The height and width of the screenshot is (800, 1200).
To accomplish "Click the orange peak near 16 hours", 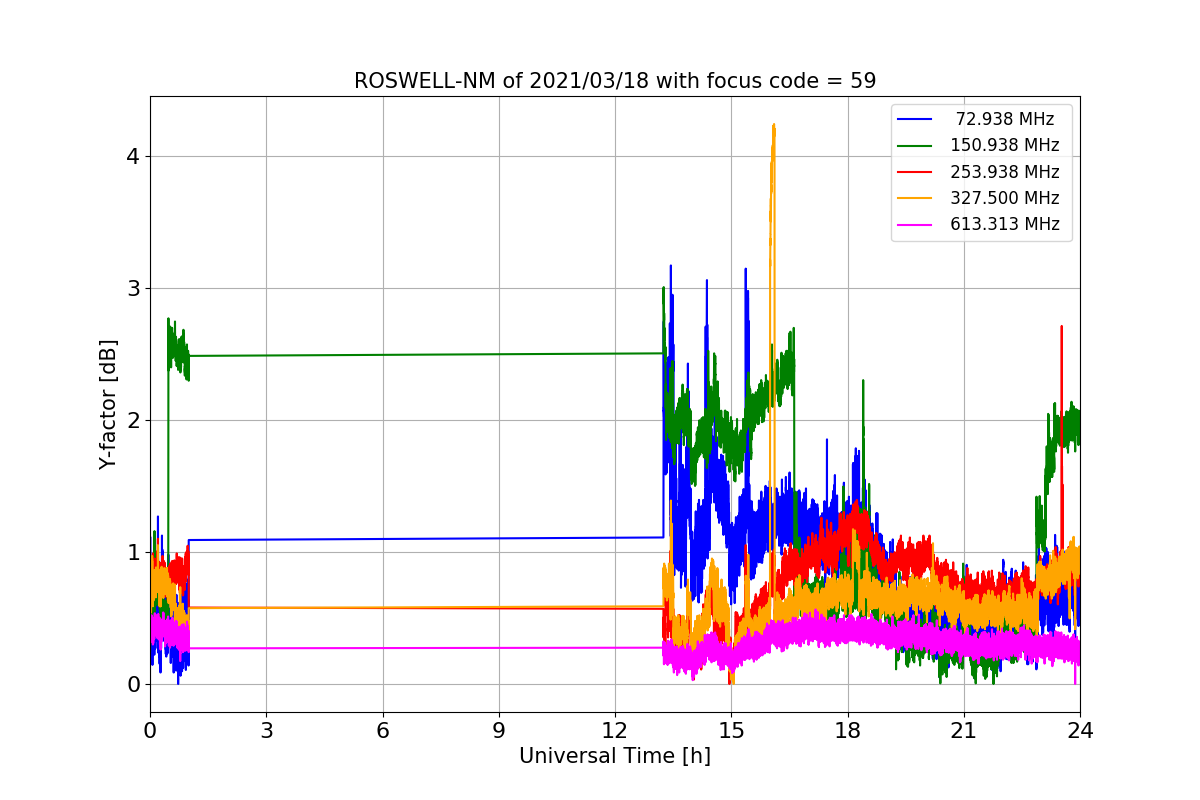I will (773, 127).
